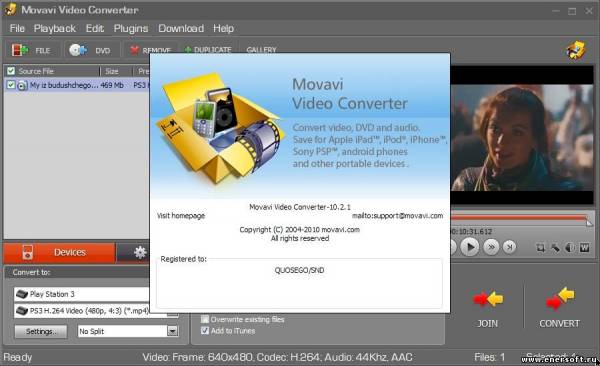Switch to the Devices tab
Screen dimensions: 600x366
click(x=59, y=252)
